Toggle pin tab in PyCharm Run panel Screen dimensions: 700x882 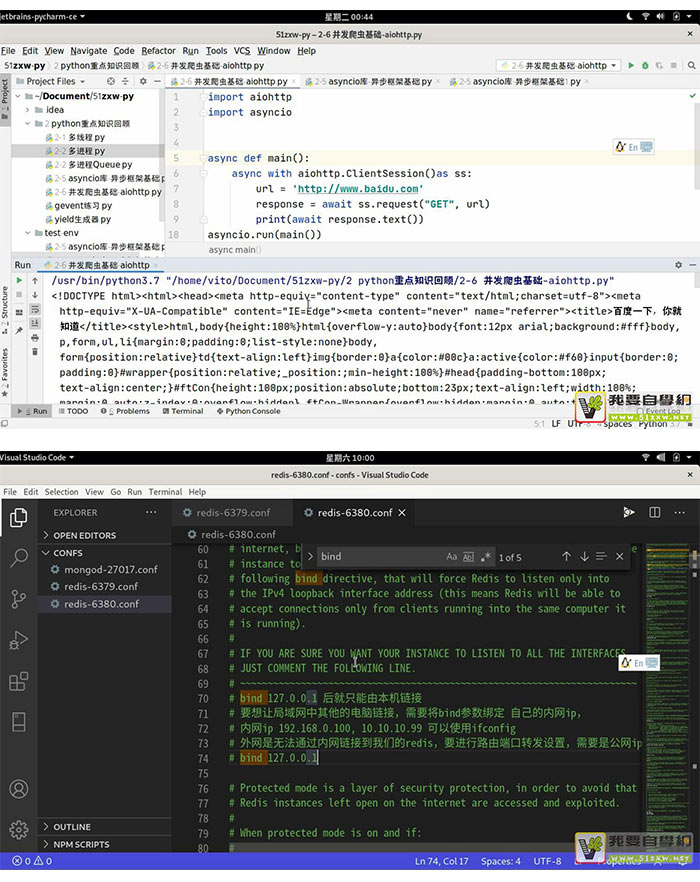coord(19,331)
